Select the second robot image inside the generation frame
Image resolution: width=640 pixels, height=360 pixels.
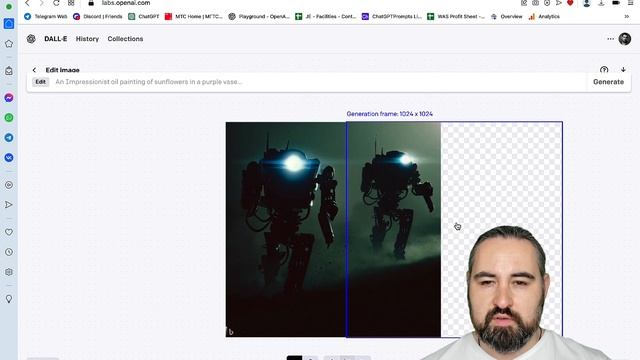[394, 229]
